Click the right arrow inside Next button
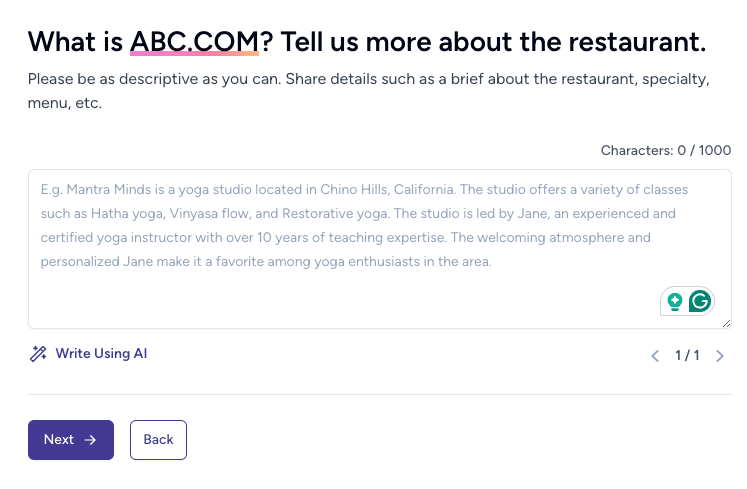The image size is (747, 489). click(90, 440)
